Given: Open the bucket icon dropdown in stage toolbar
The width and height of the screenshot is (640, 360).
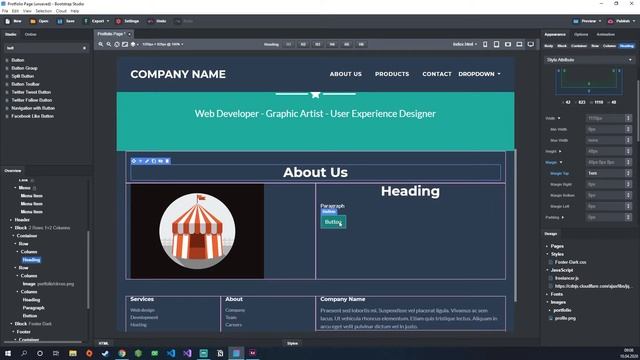Looking at the screenshot, I should point(134,44).
